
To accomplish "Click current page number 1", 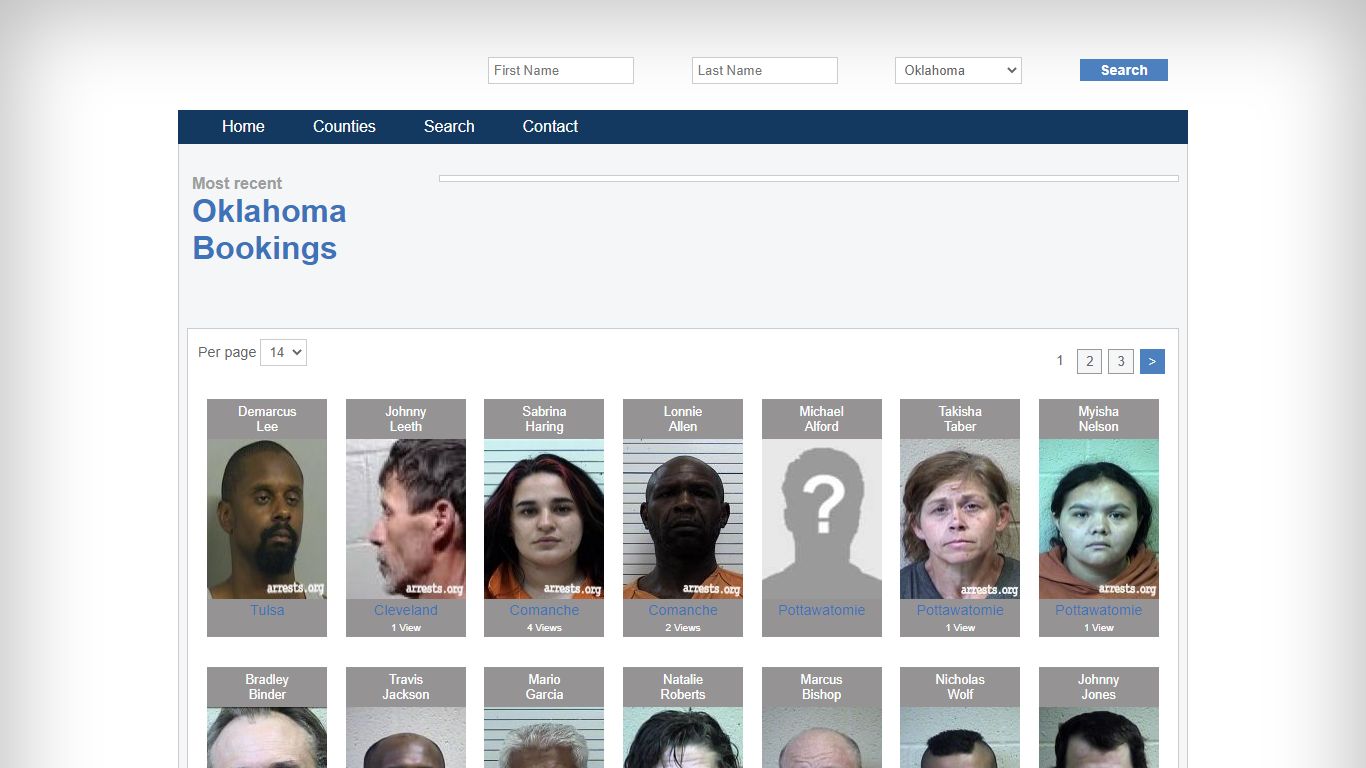I will pyautogui.click(x=1060, y=360).
